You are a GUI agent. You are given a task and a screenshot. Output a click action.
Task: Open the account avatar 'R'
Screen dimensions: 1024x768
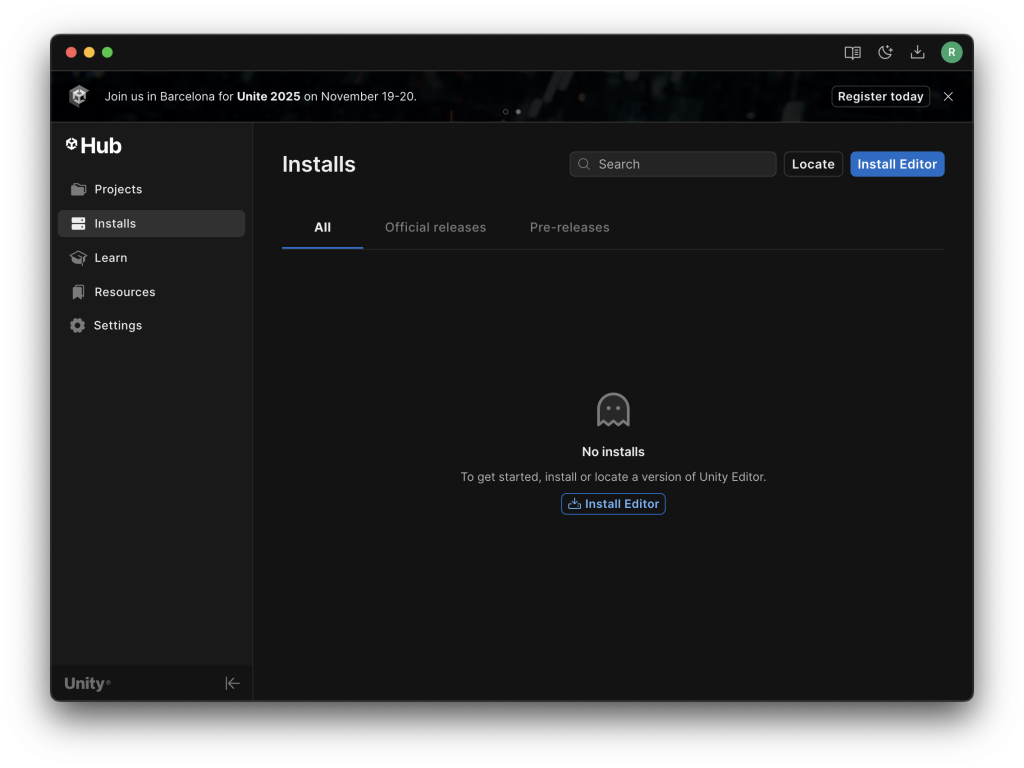coord(952,52)
